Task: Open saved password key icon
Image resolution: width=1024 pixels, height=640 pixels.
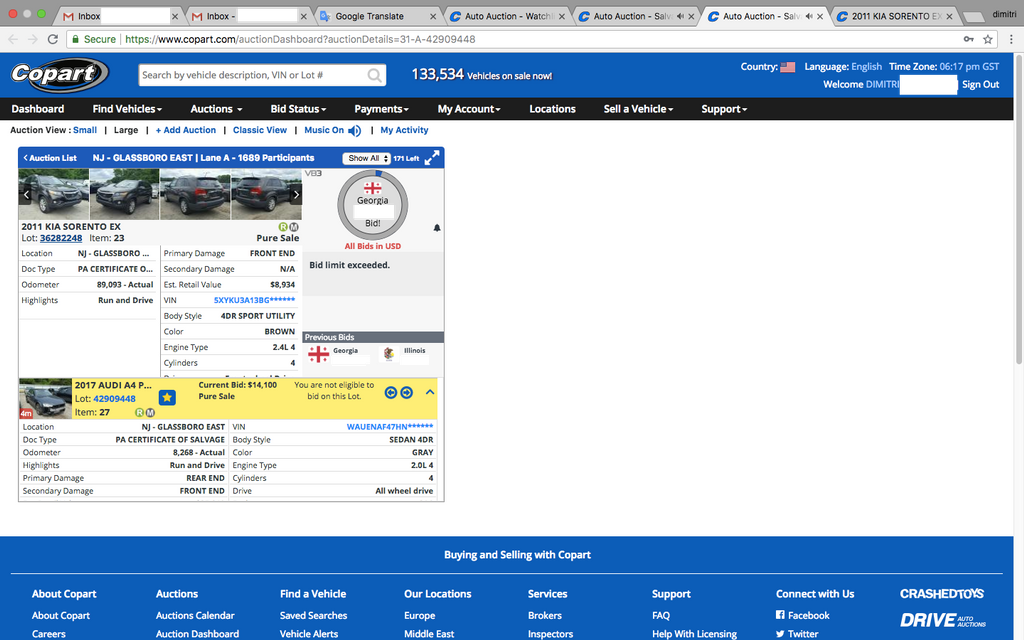Action: (968, 39)
